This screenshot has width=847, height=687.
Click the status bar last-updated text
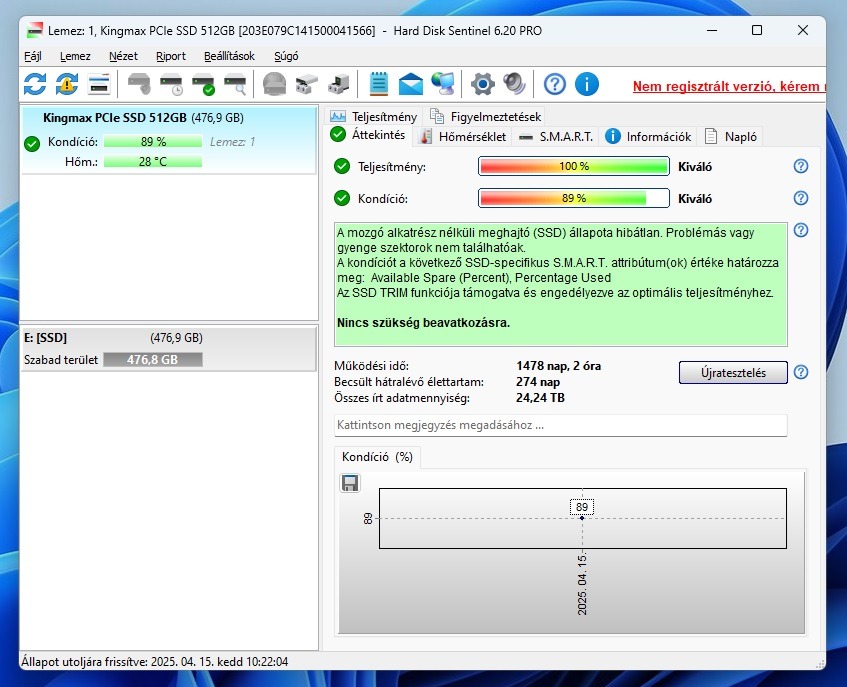tap(154, 662)
